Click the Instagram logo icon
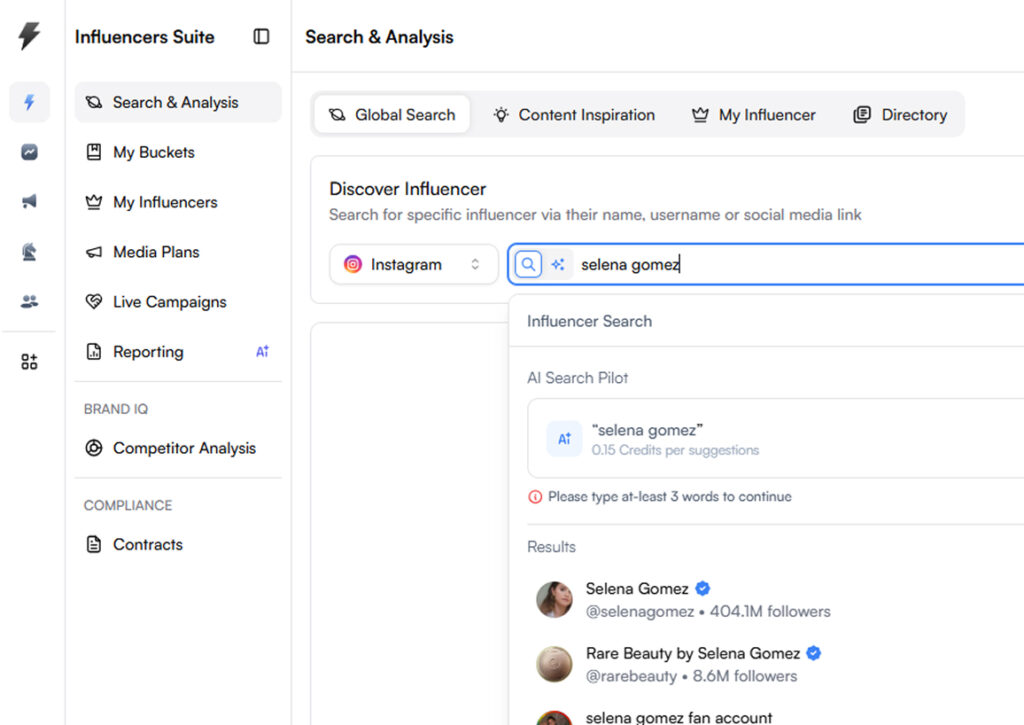This screenshot has height=725, width=1024. coord(353,265)
